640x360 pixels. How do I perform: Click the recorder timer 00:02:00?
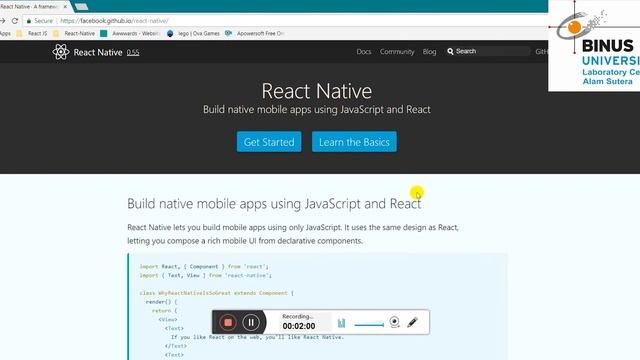(x=299, y=326)
